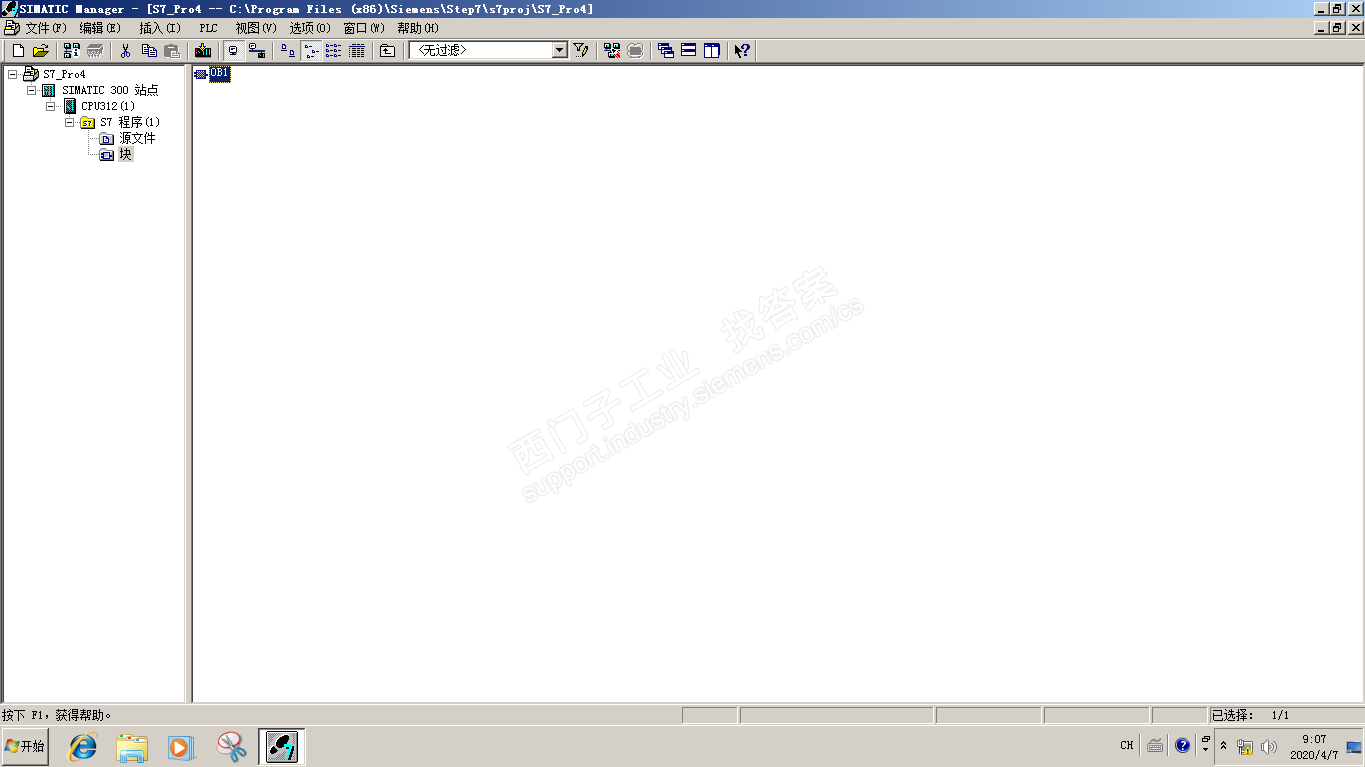Restore the inner S7_Pro4 document window
The width and height of the screenshot is (1365, 767).
click(x=1337, y=28)
